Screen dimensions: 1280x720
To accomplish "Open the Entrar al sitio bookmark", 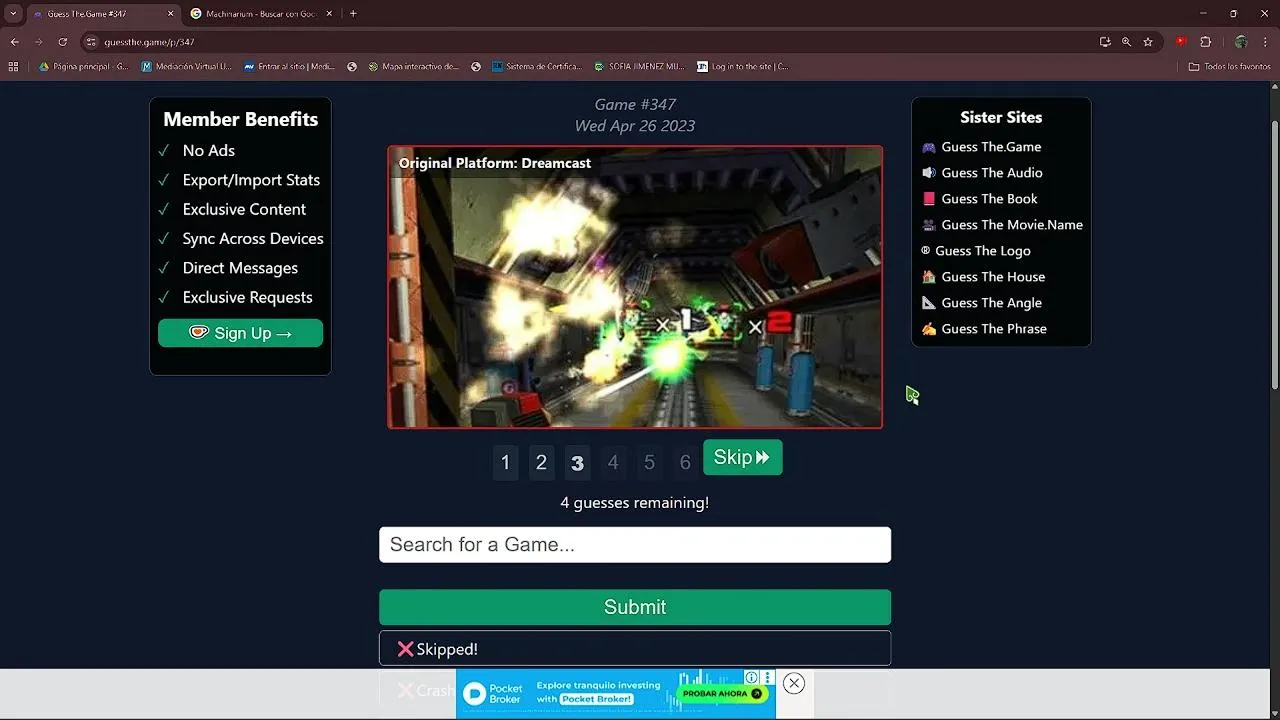I will click(290, 67).
